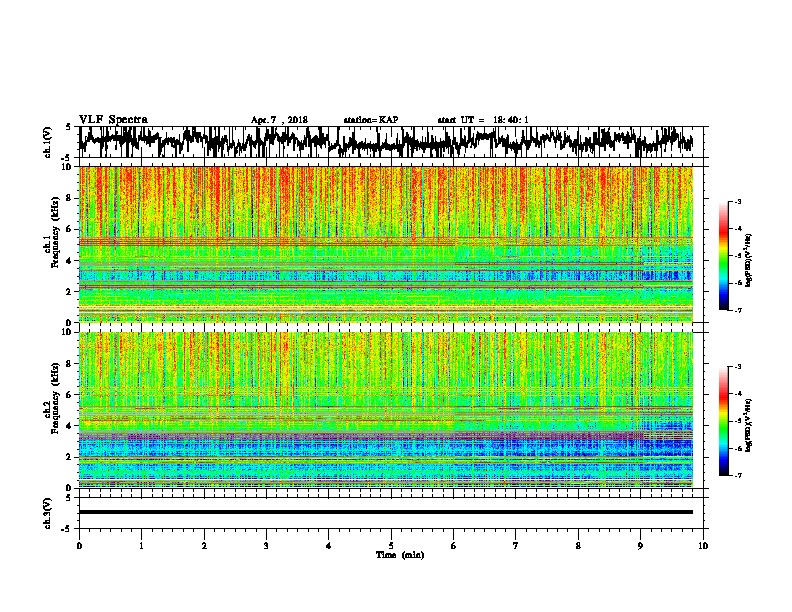Click the 0 tick on the time axis

pyautogui.click(x=79, y=546)
